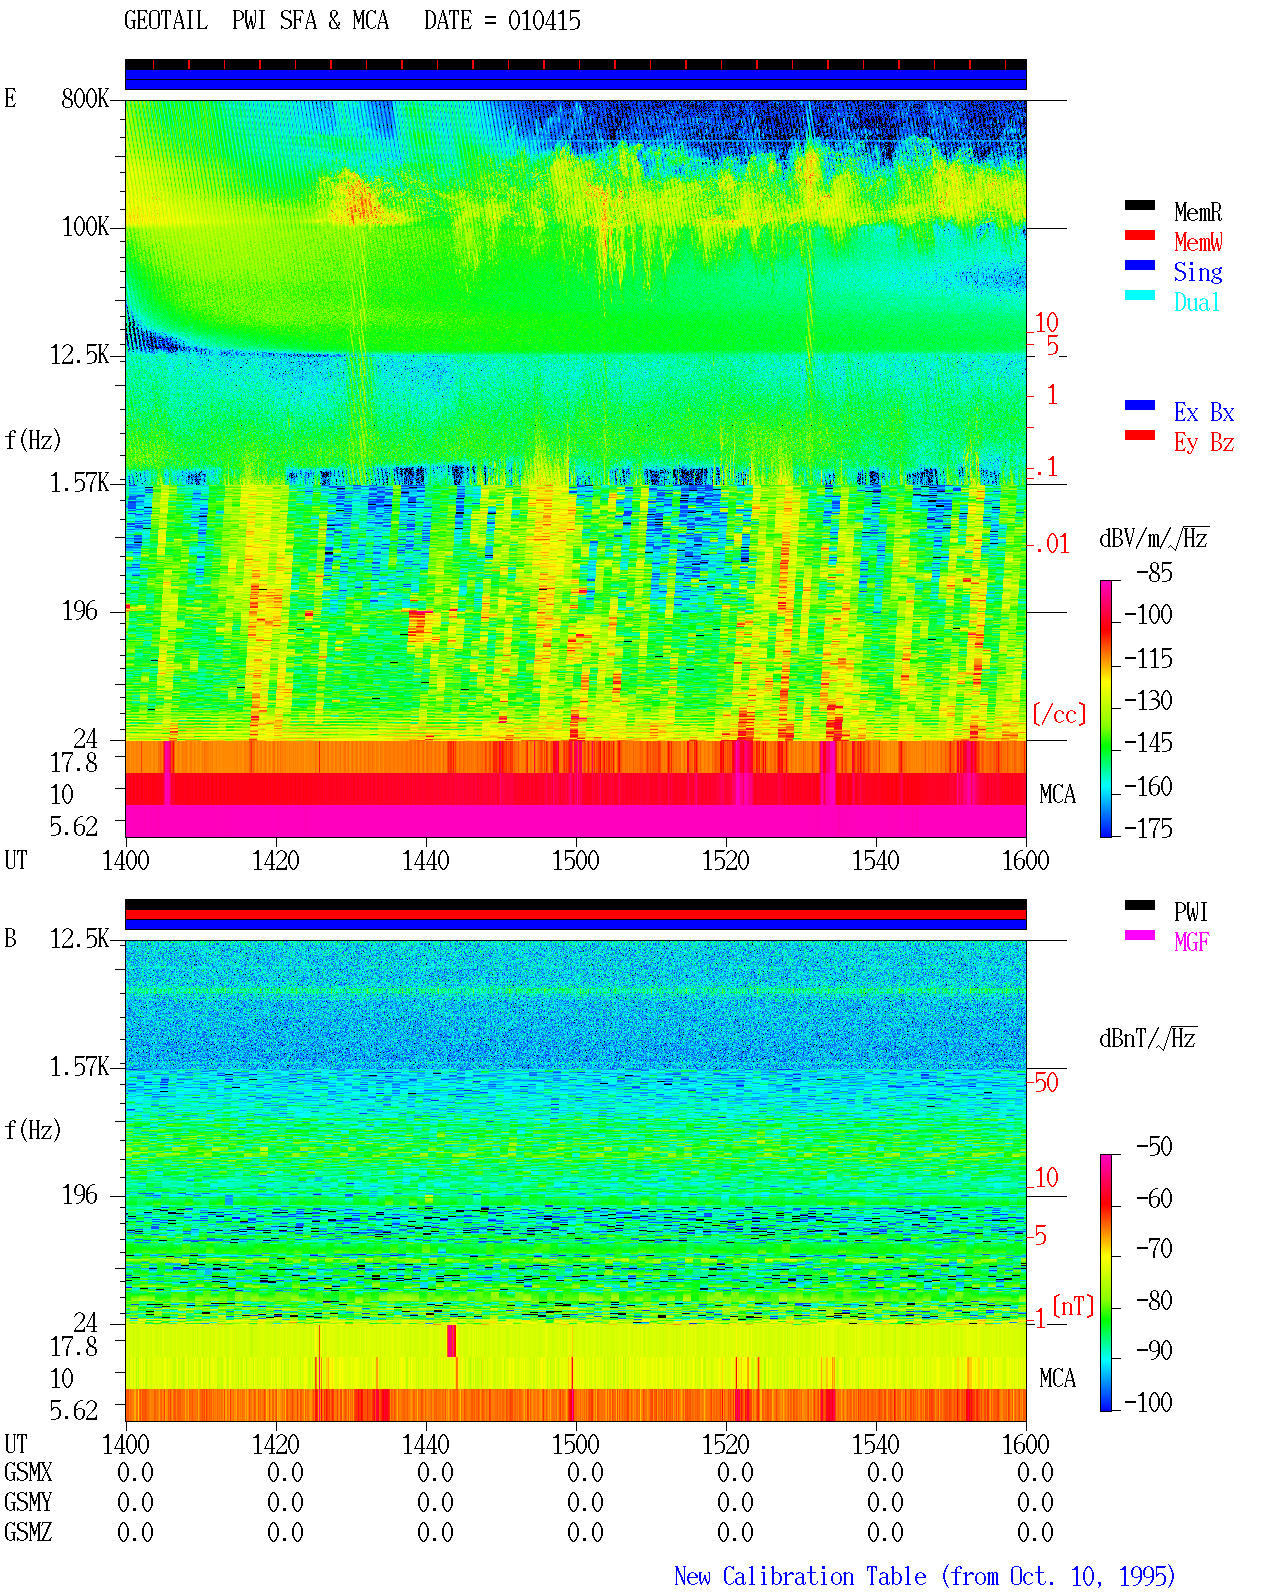Viewport: 1280px width, 1593px height.
Task: Click the red [nT] unit label
Action: 1074,1306
